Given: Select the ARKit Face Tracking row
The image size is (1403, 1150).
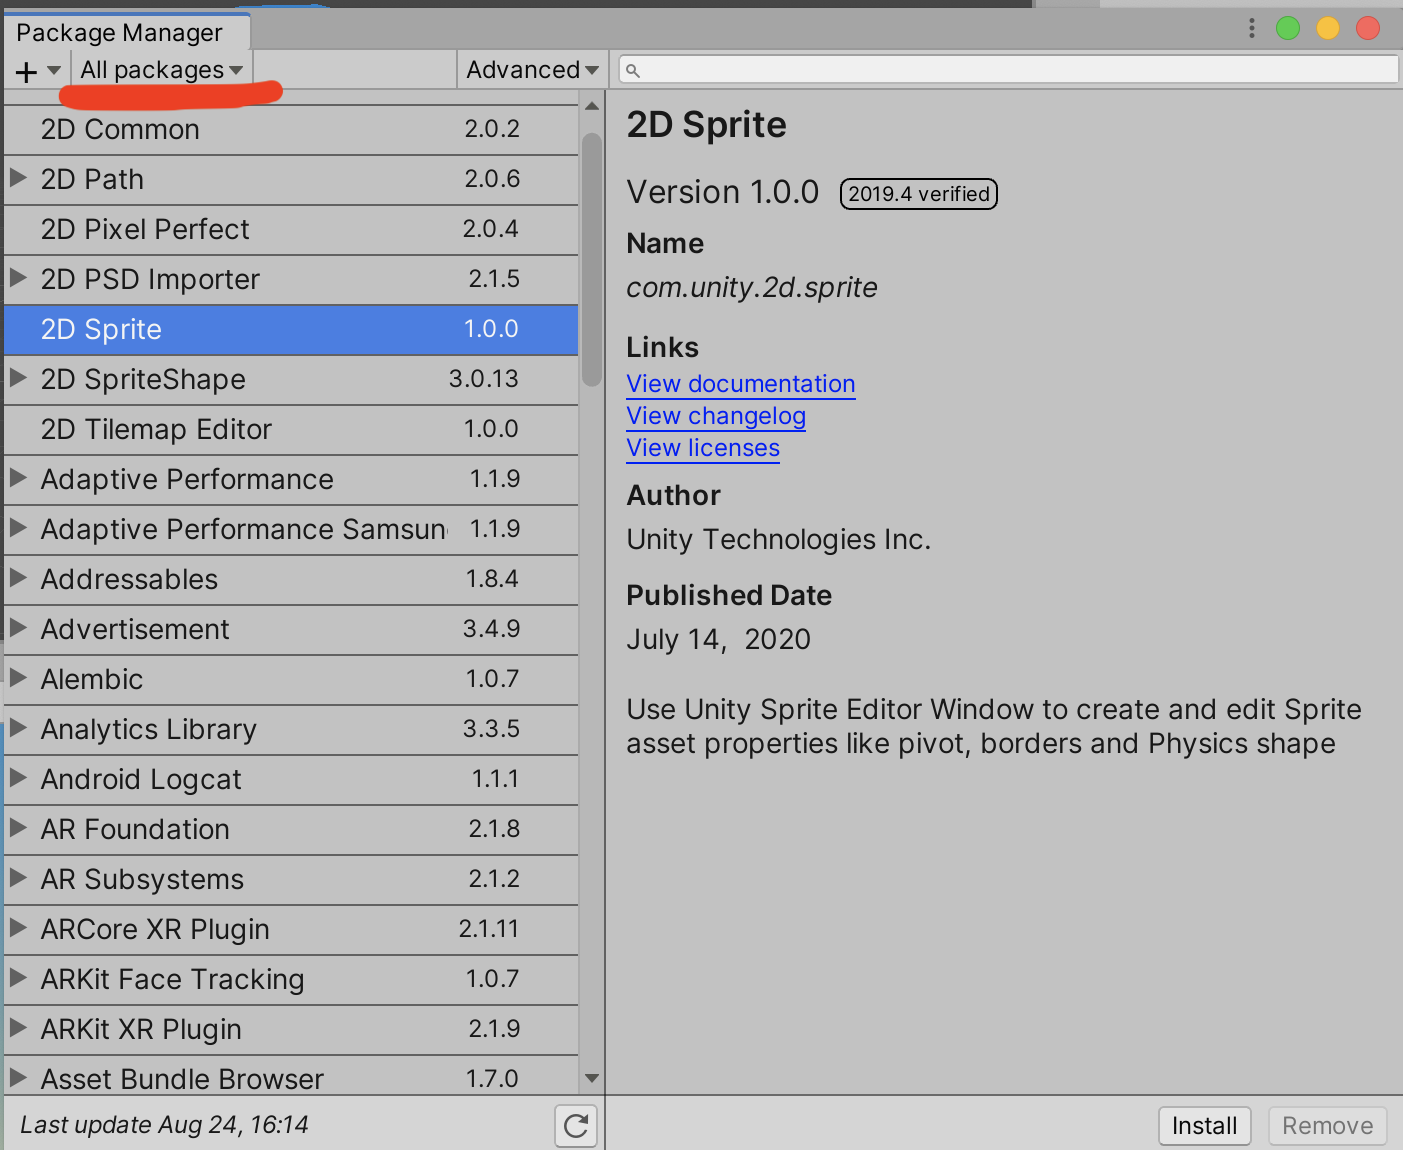Looking at the screenshot, I should click(x=291, y=980).
